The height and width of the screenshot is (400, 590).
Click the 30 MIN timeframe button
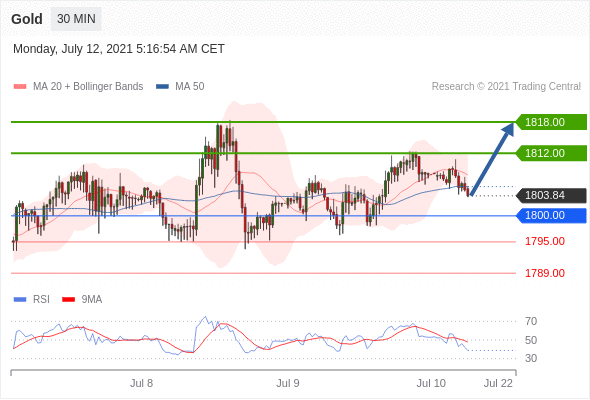coord(76,19)
